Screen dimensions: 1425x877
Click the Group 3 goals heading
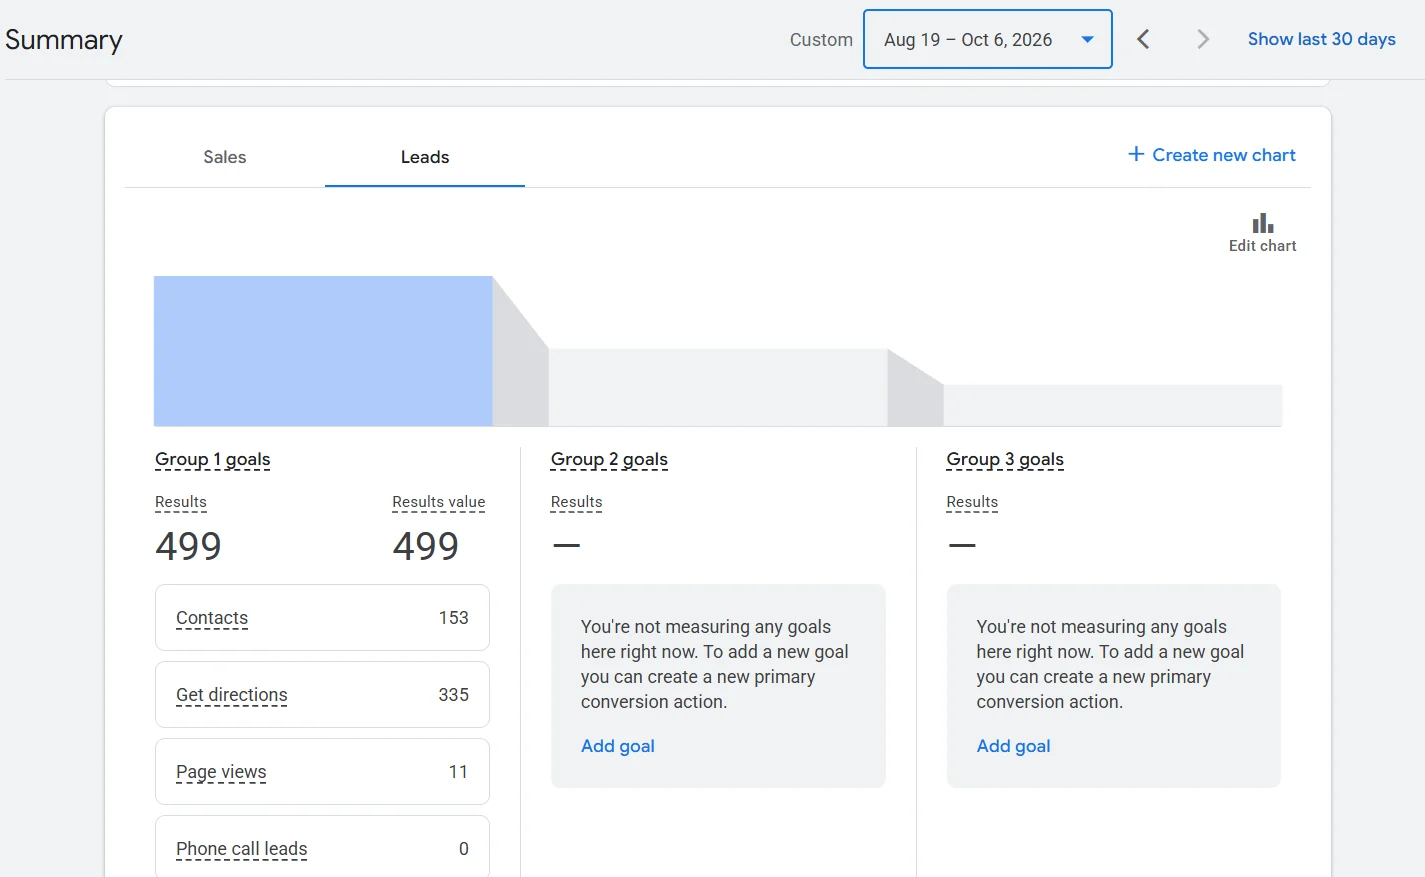[1005, 460]
